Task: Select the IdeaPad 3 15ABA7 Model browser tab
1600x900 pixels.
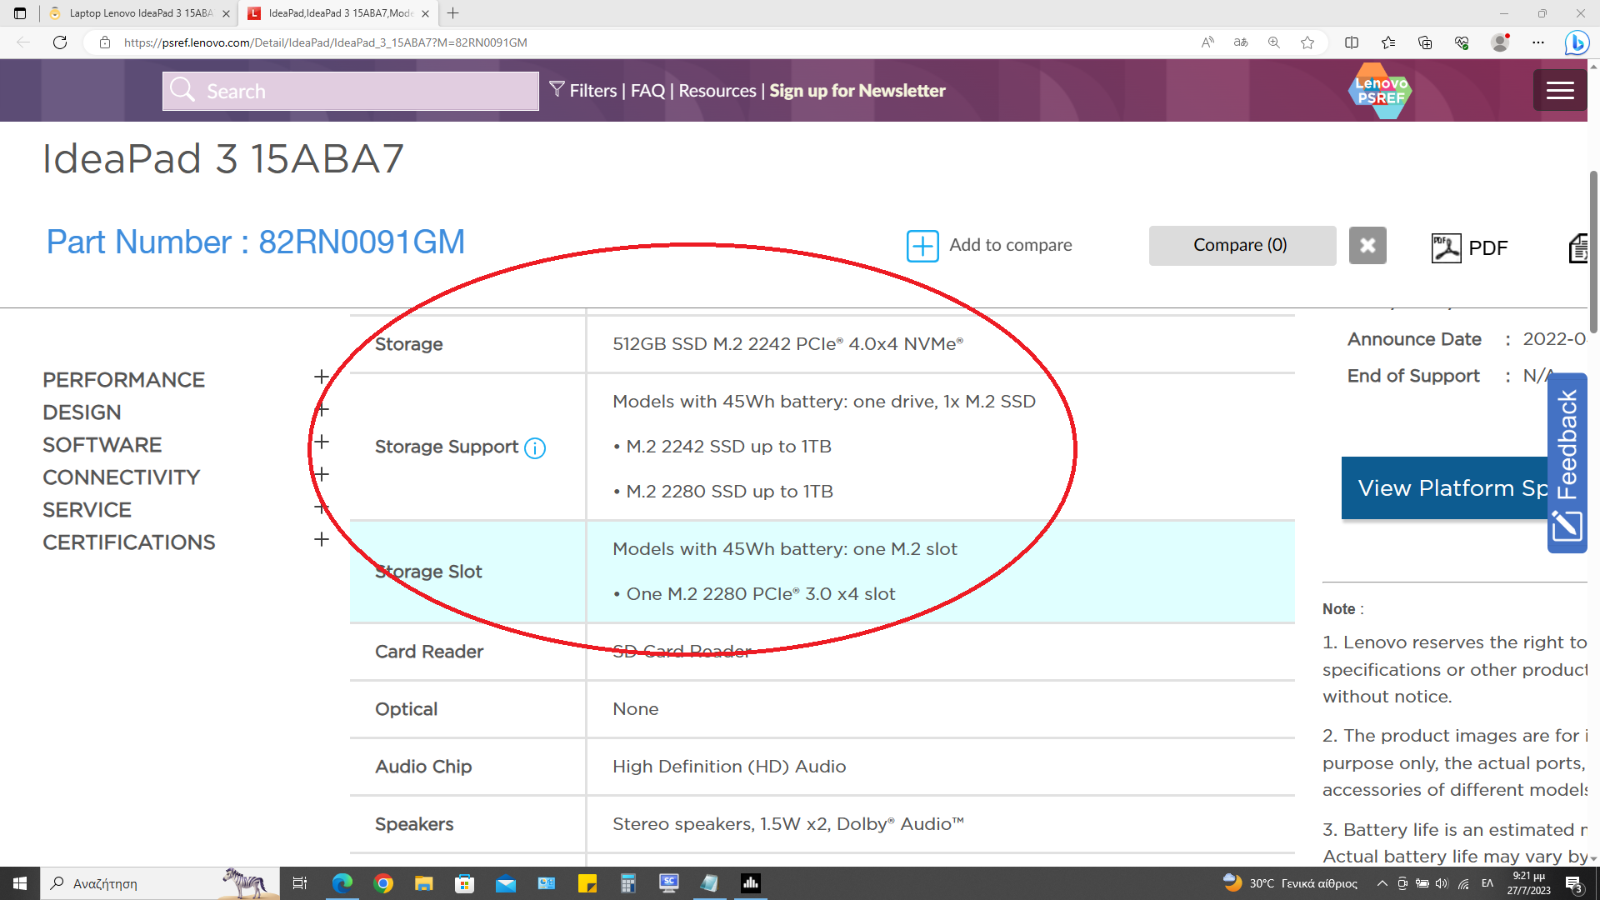Action: pos(338,13)
